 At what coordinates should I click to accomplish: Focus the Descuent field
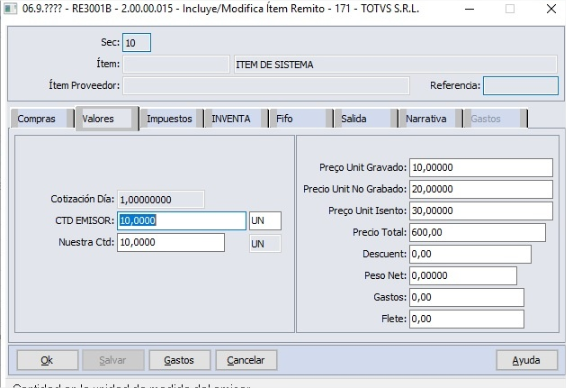coord(470,254)
